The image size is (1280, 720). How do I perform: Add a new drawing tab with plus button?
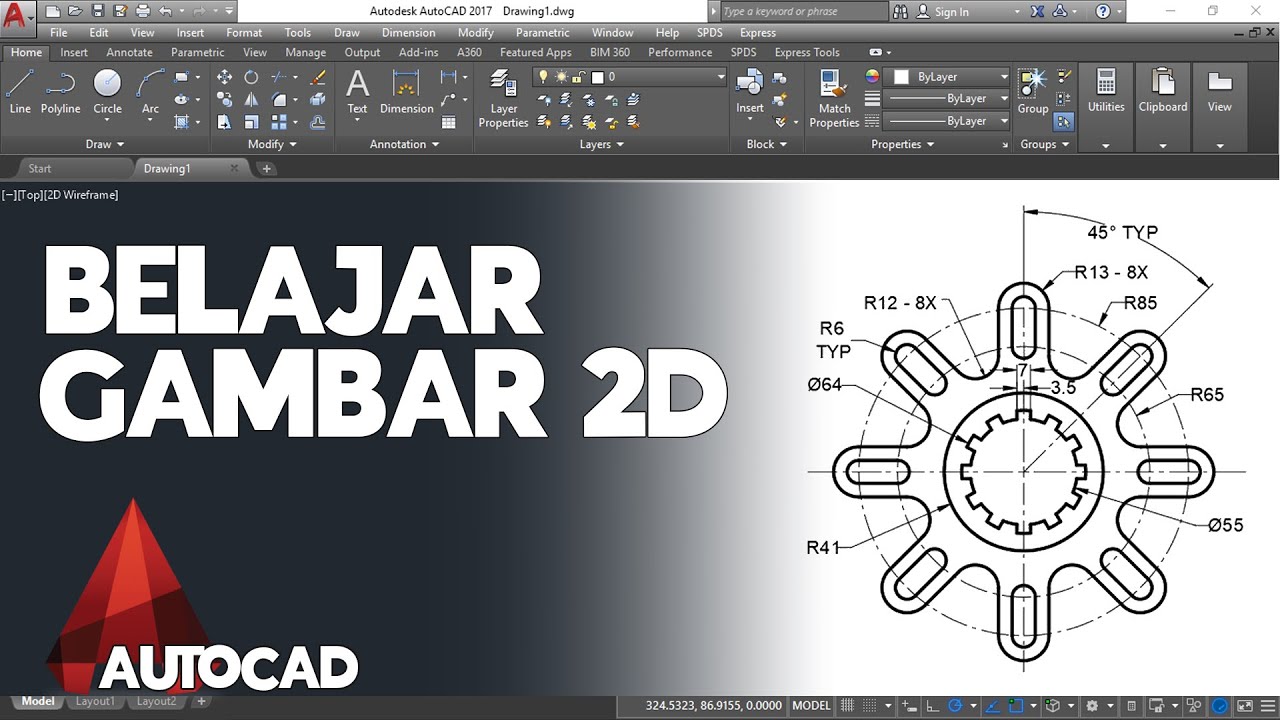266,169
